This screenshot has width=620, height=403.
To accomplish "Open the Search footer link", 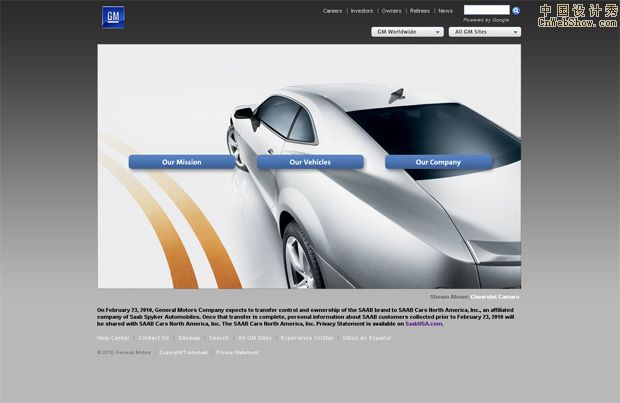I will tap(219, 338).
